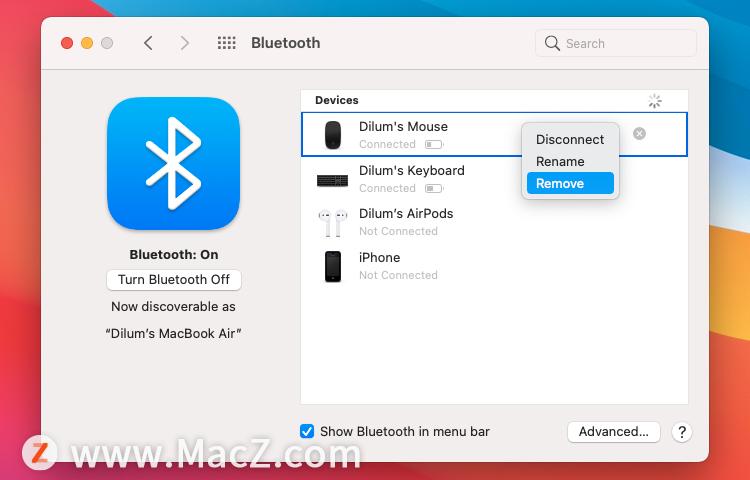Viewport: 750px width, 480px height.
Task: Click the Devices list header
Action: [x=337, y=100]
